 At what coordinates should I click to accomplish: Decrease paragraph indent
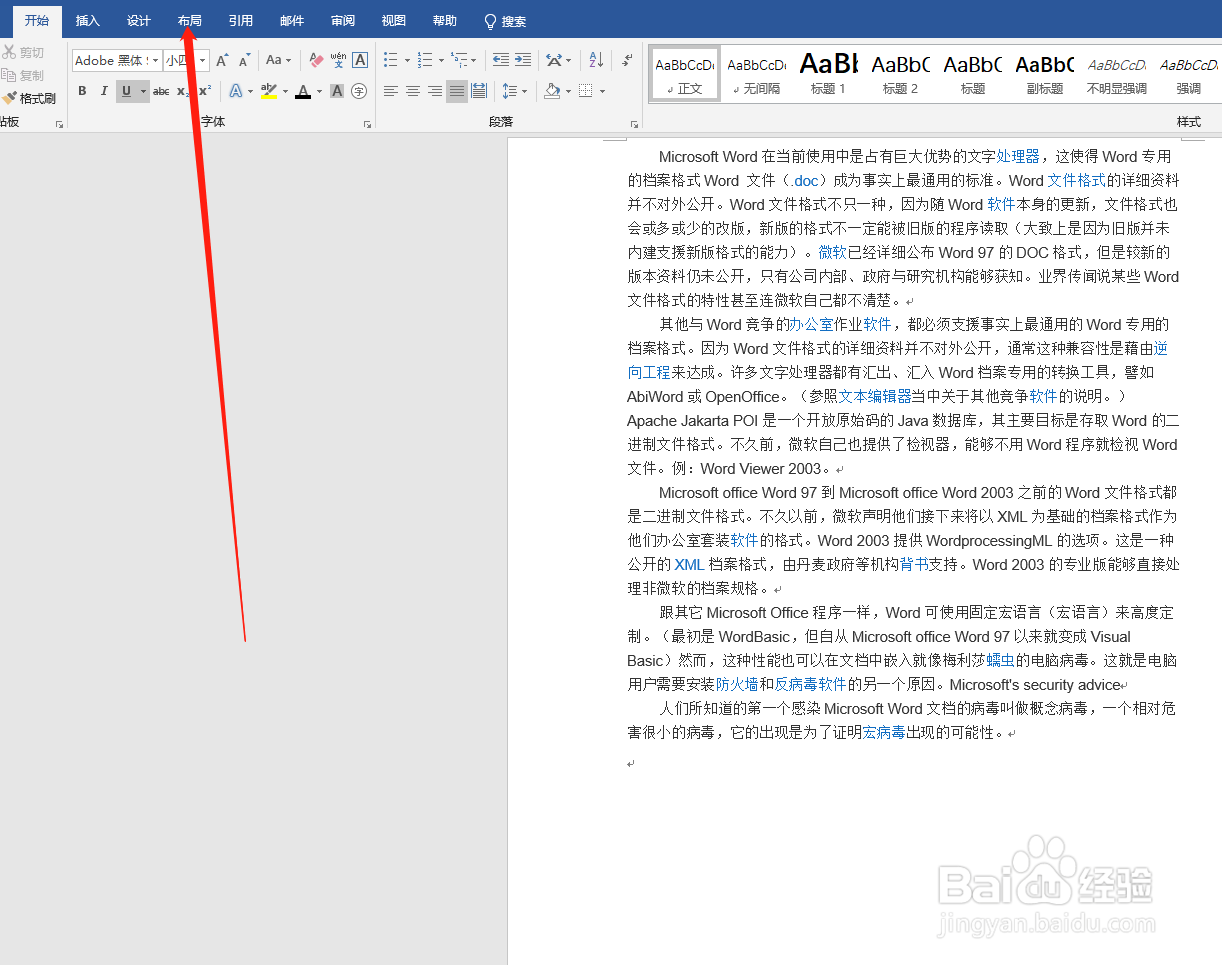[500, 61]
